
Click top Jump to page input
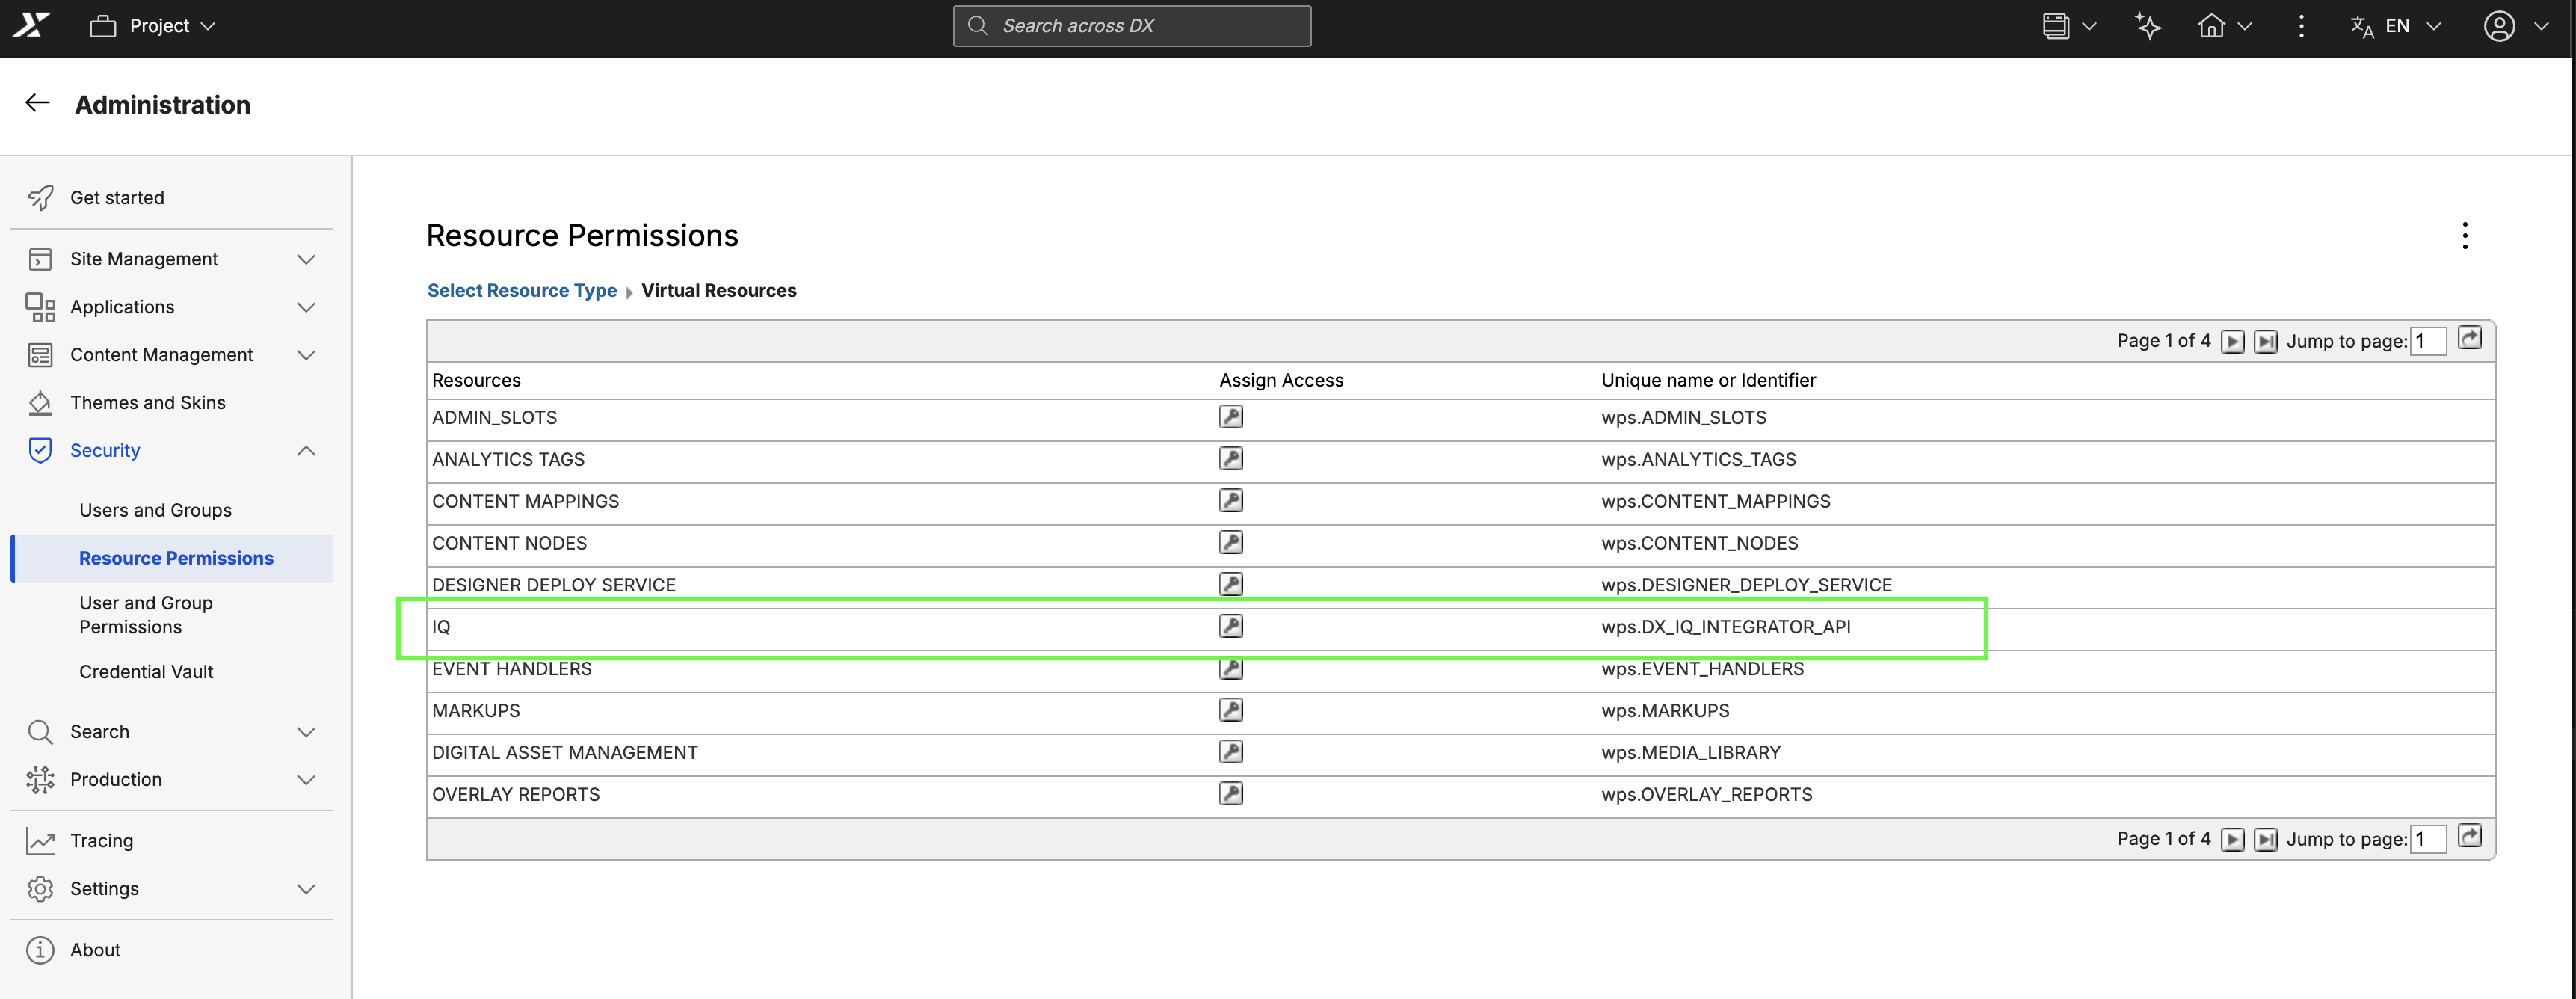point(2428,341)
